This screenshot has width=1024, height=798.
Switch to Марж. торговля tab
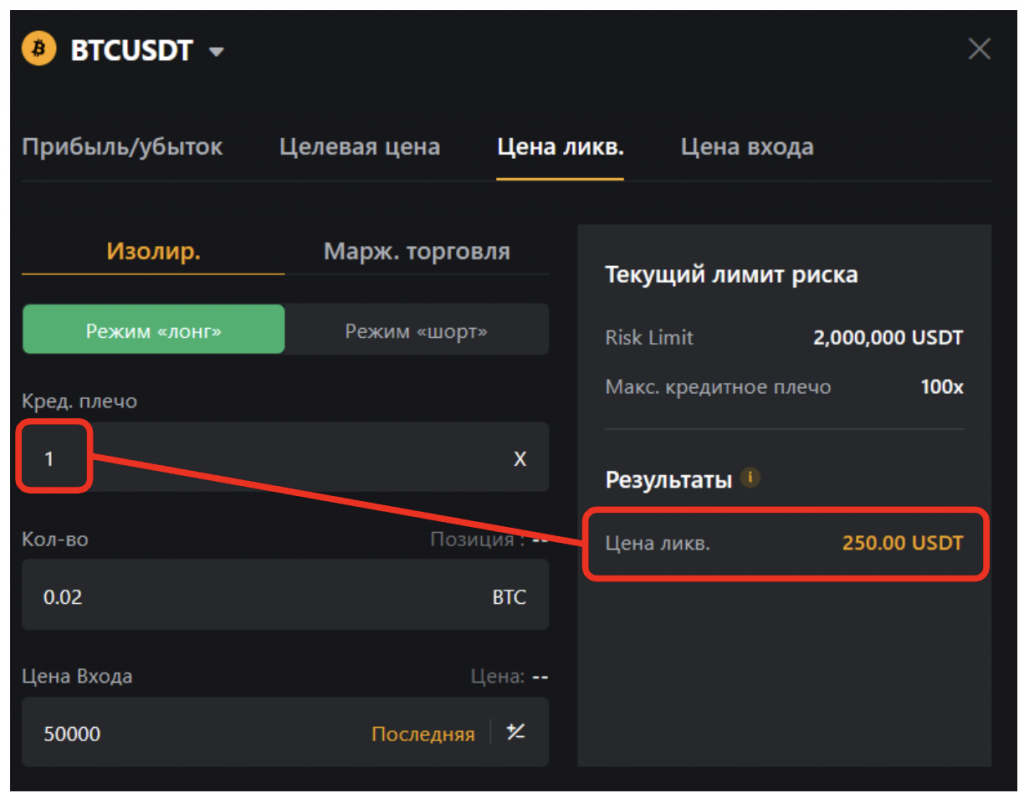tap(417, 251)
